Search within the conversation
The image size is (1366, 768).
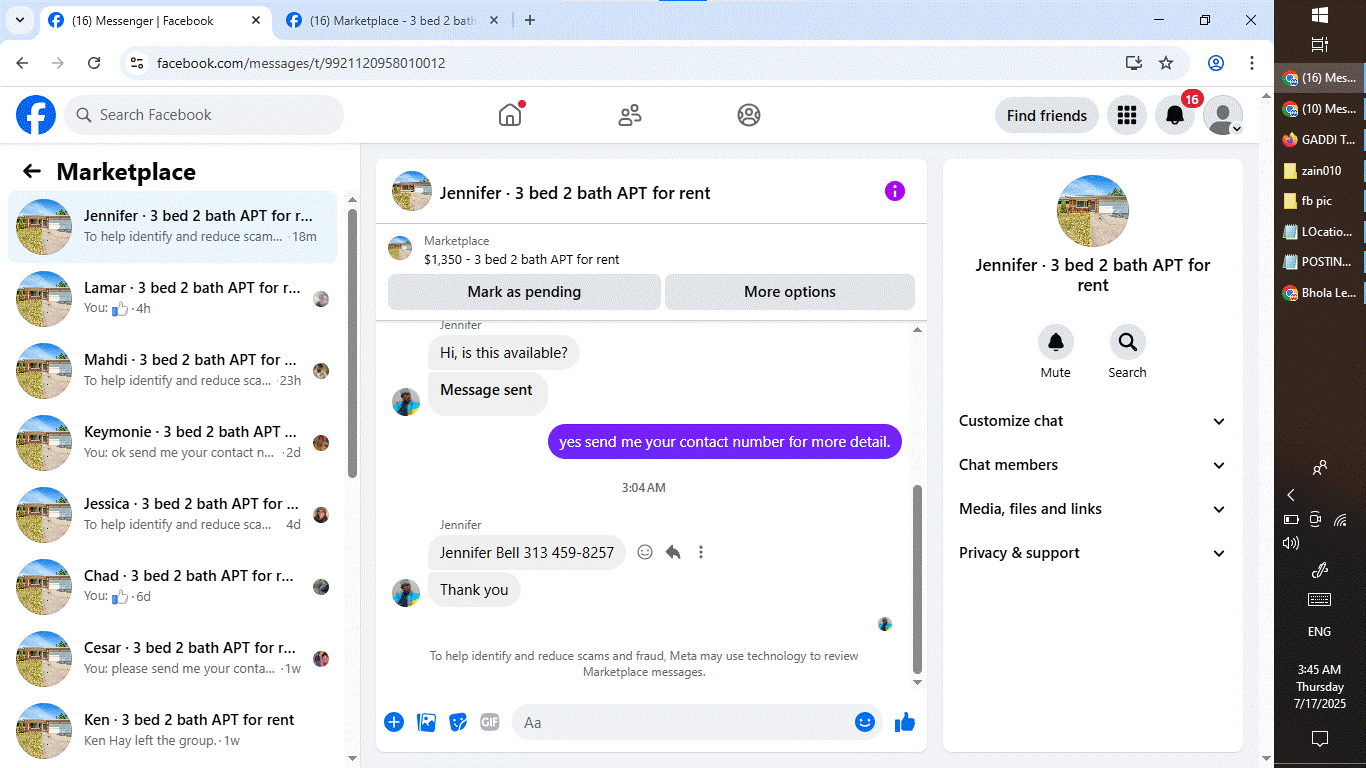click(1127, 342)
